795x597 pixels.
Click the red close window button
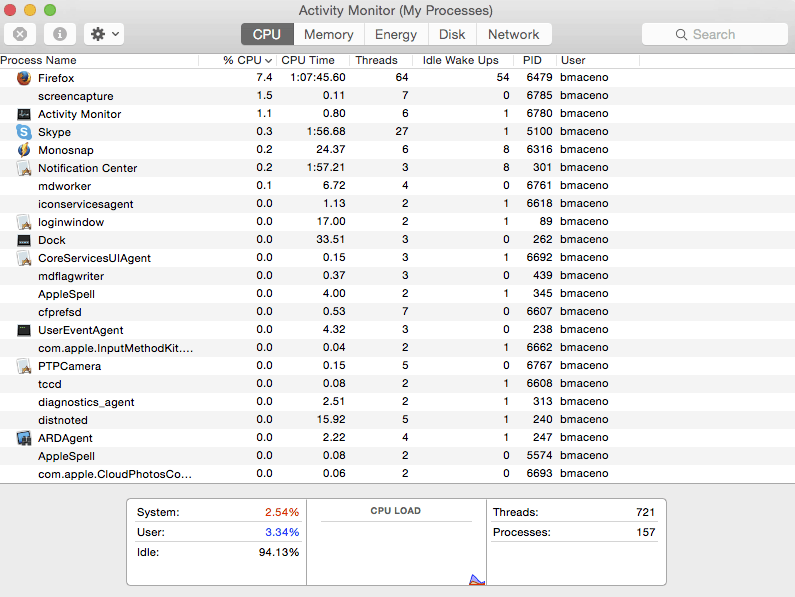point(10,10)
